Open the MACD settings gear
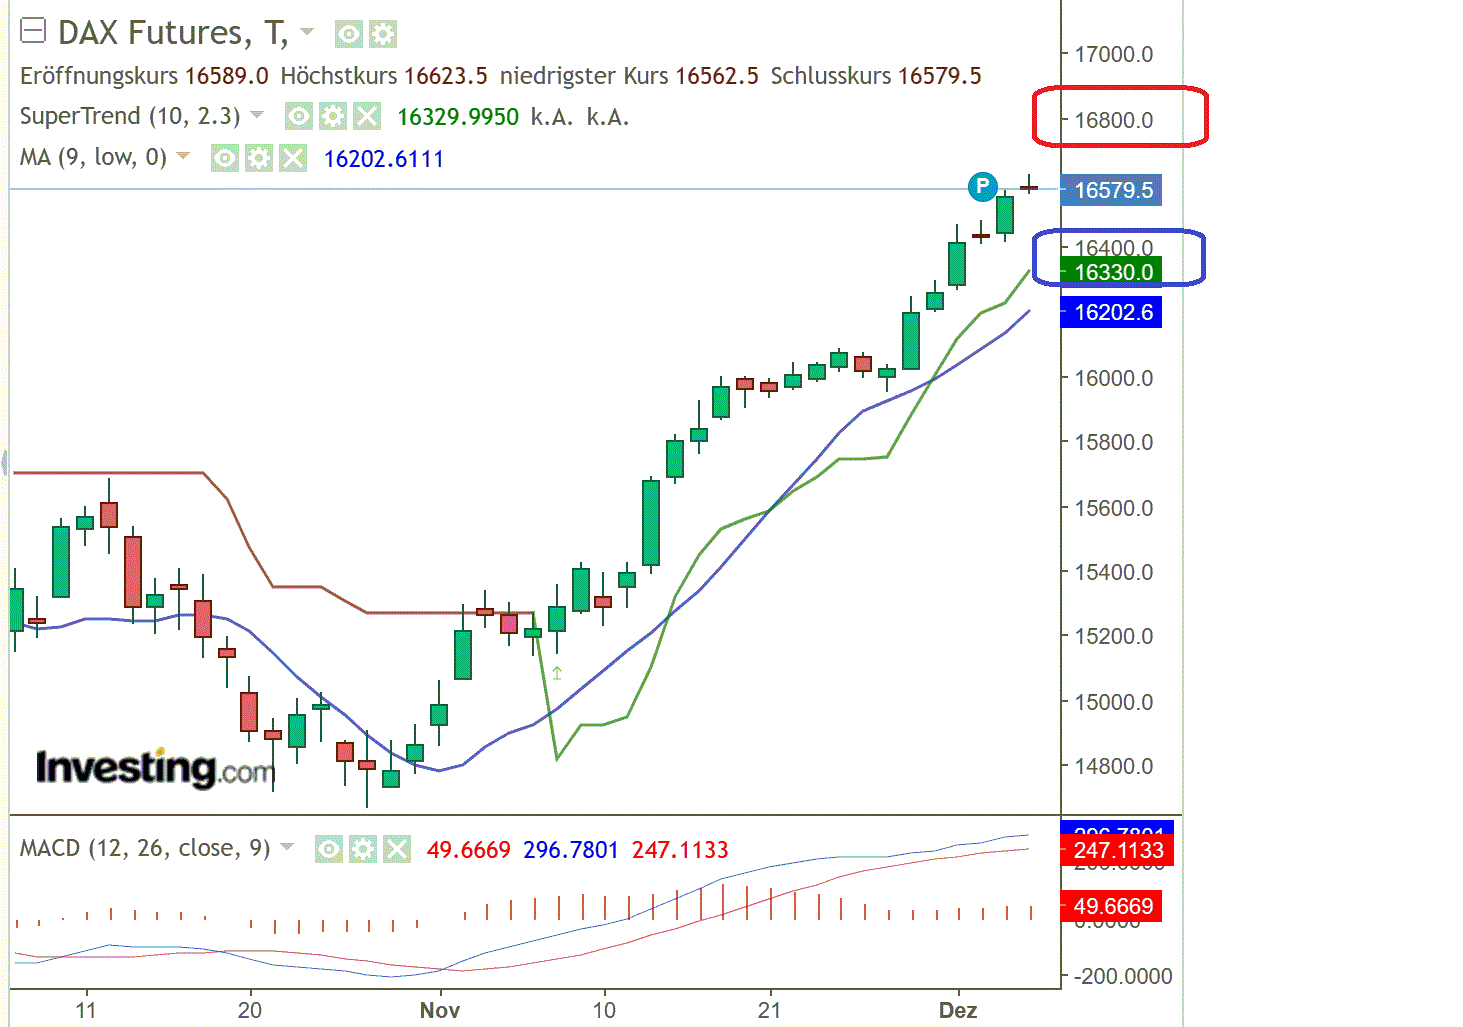This screenshot has width=1463, height=1027. 363,849
